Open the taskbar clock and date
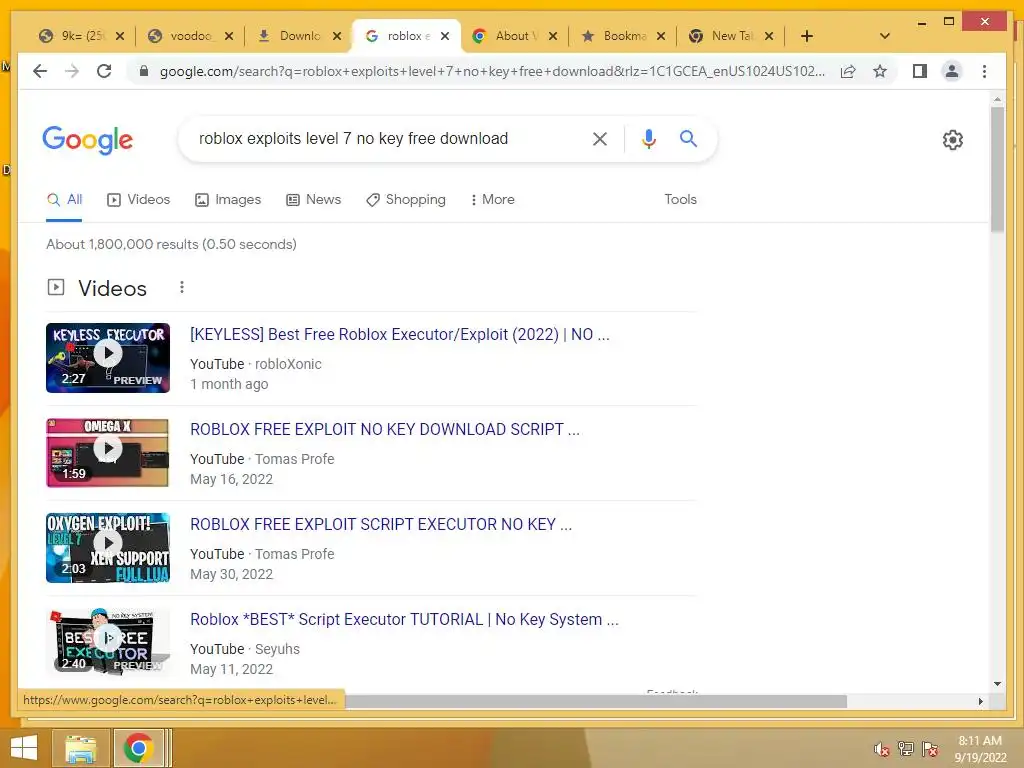Viewport: 1024px width, 768px height. pyautogui.click(x=980, y=749)
